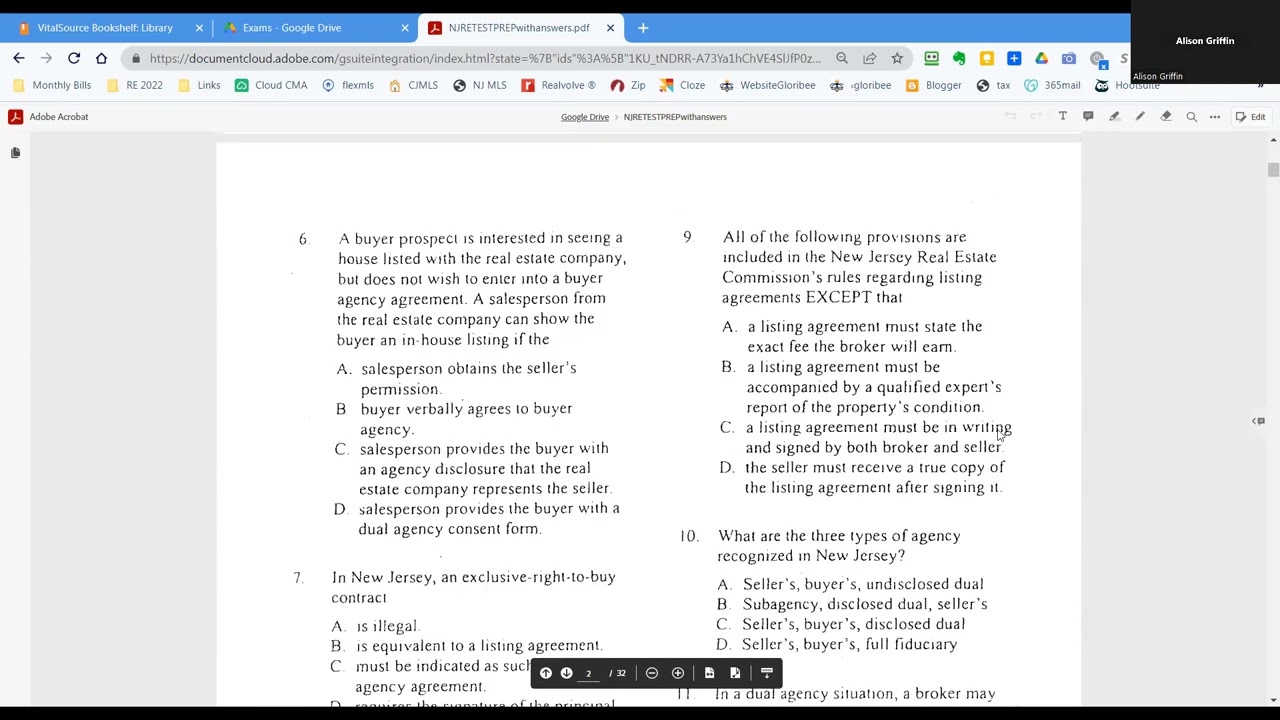Open the Links bookmark folder
Viewport: 1280px width, 720px height.
(x=199, y=86)
